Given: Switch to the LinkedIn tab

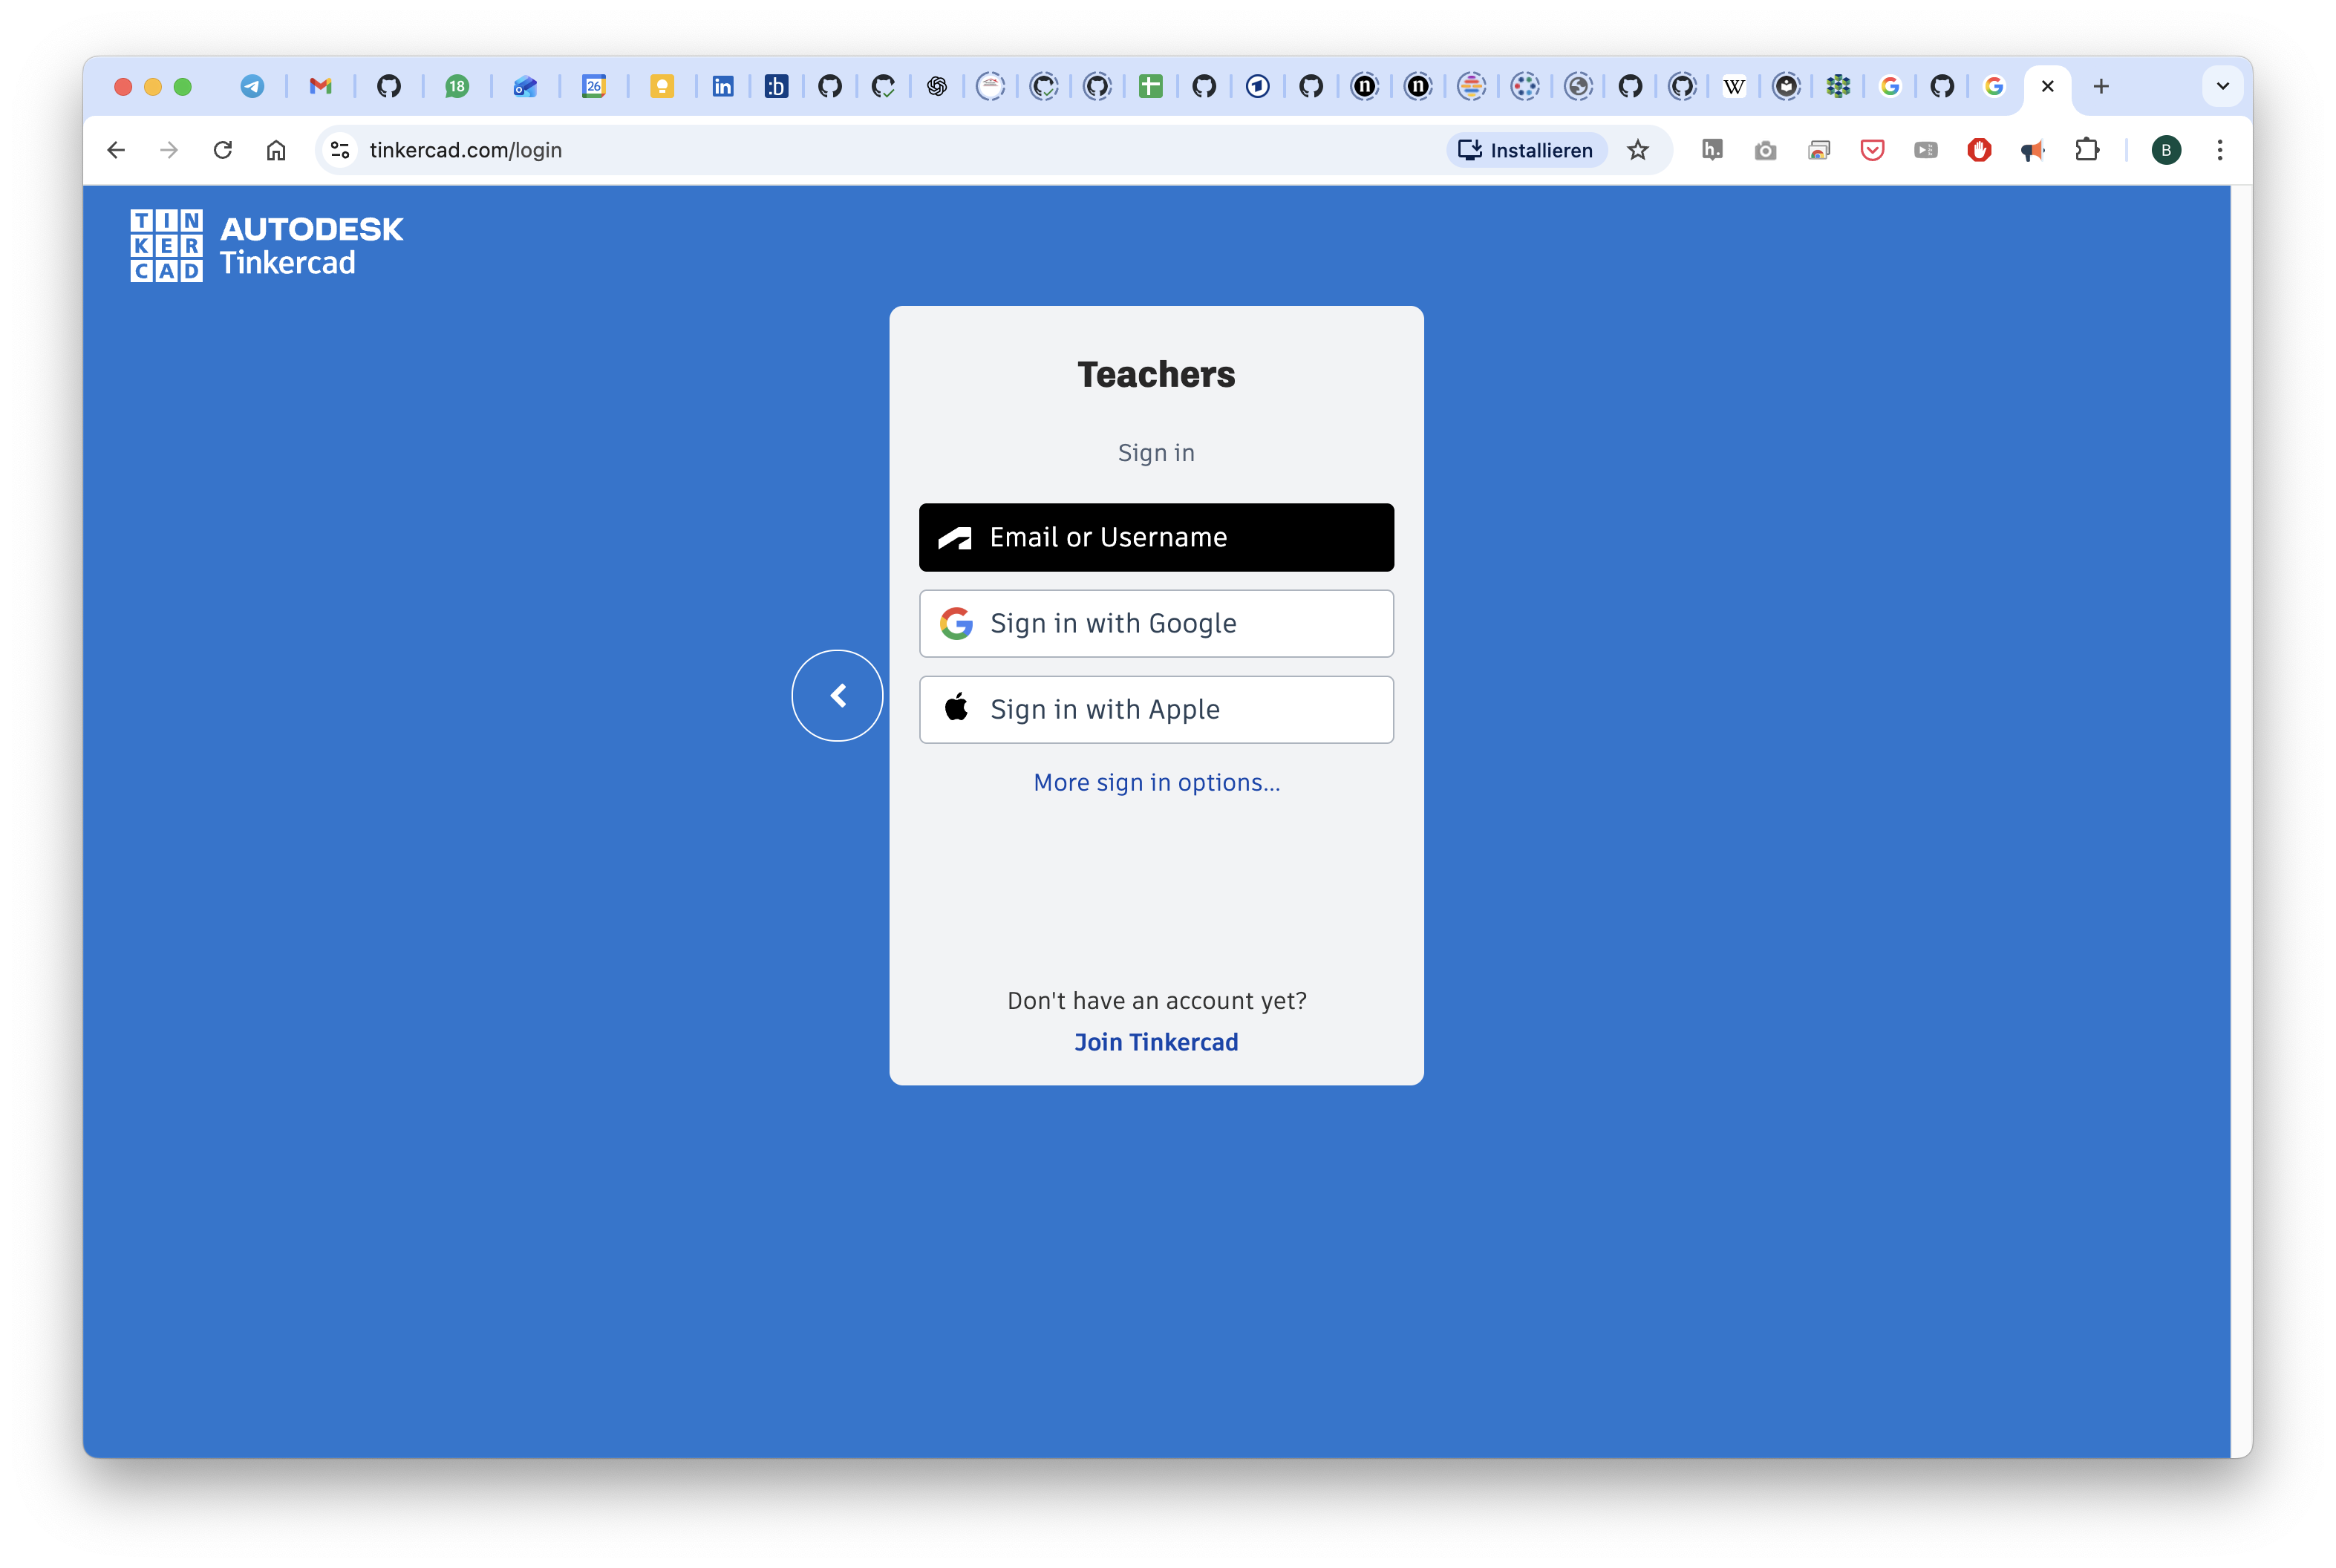Looking at the screenshot, I should [x=722, y=86].
